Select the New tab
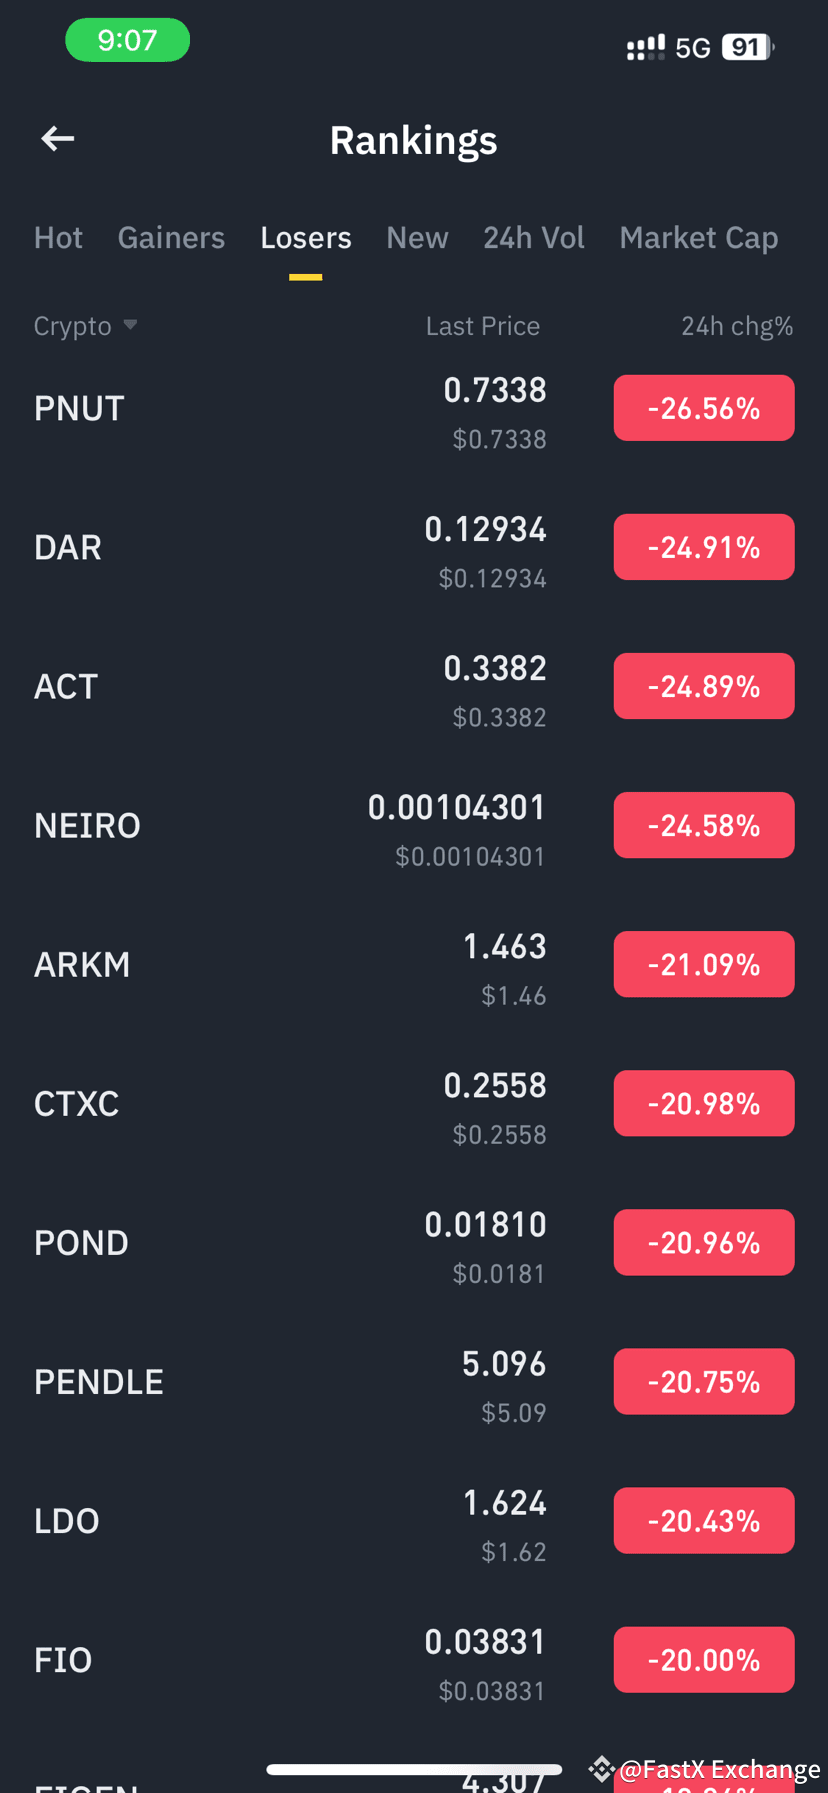 coord(417,238)
